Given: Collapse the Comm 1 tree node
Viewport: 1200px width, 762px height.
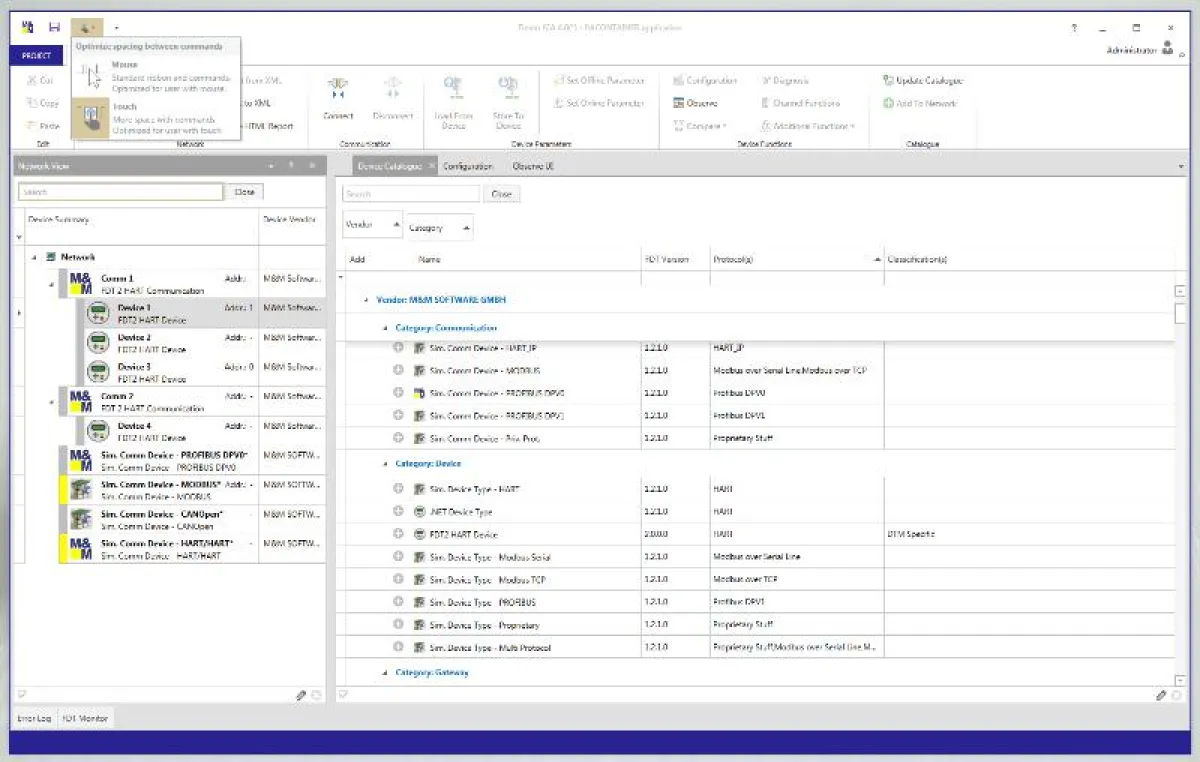Looking at the screenshot, I should click(x=51, y=284).
